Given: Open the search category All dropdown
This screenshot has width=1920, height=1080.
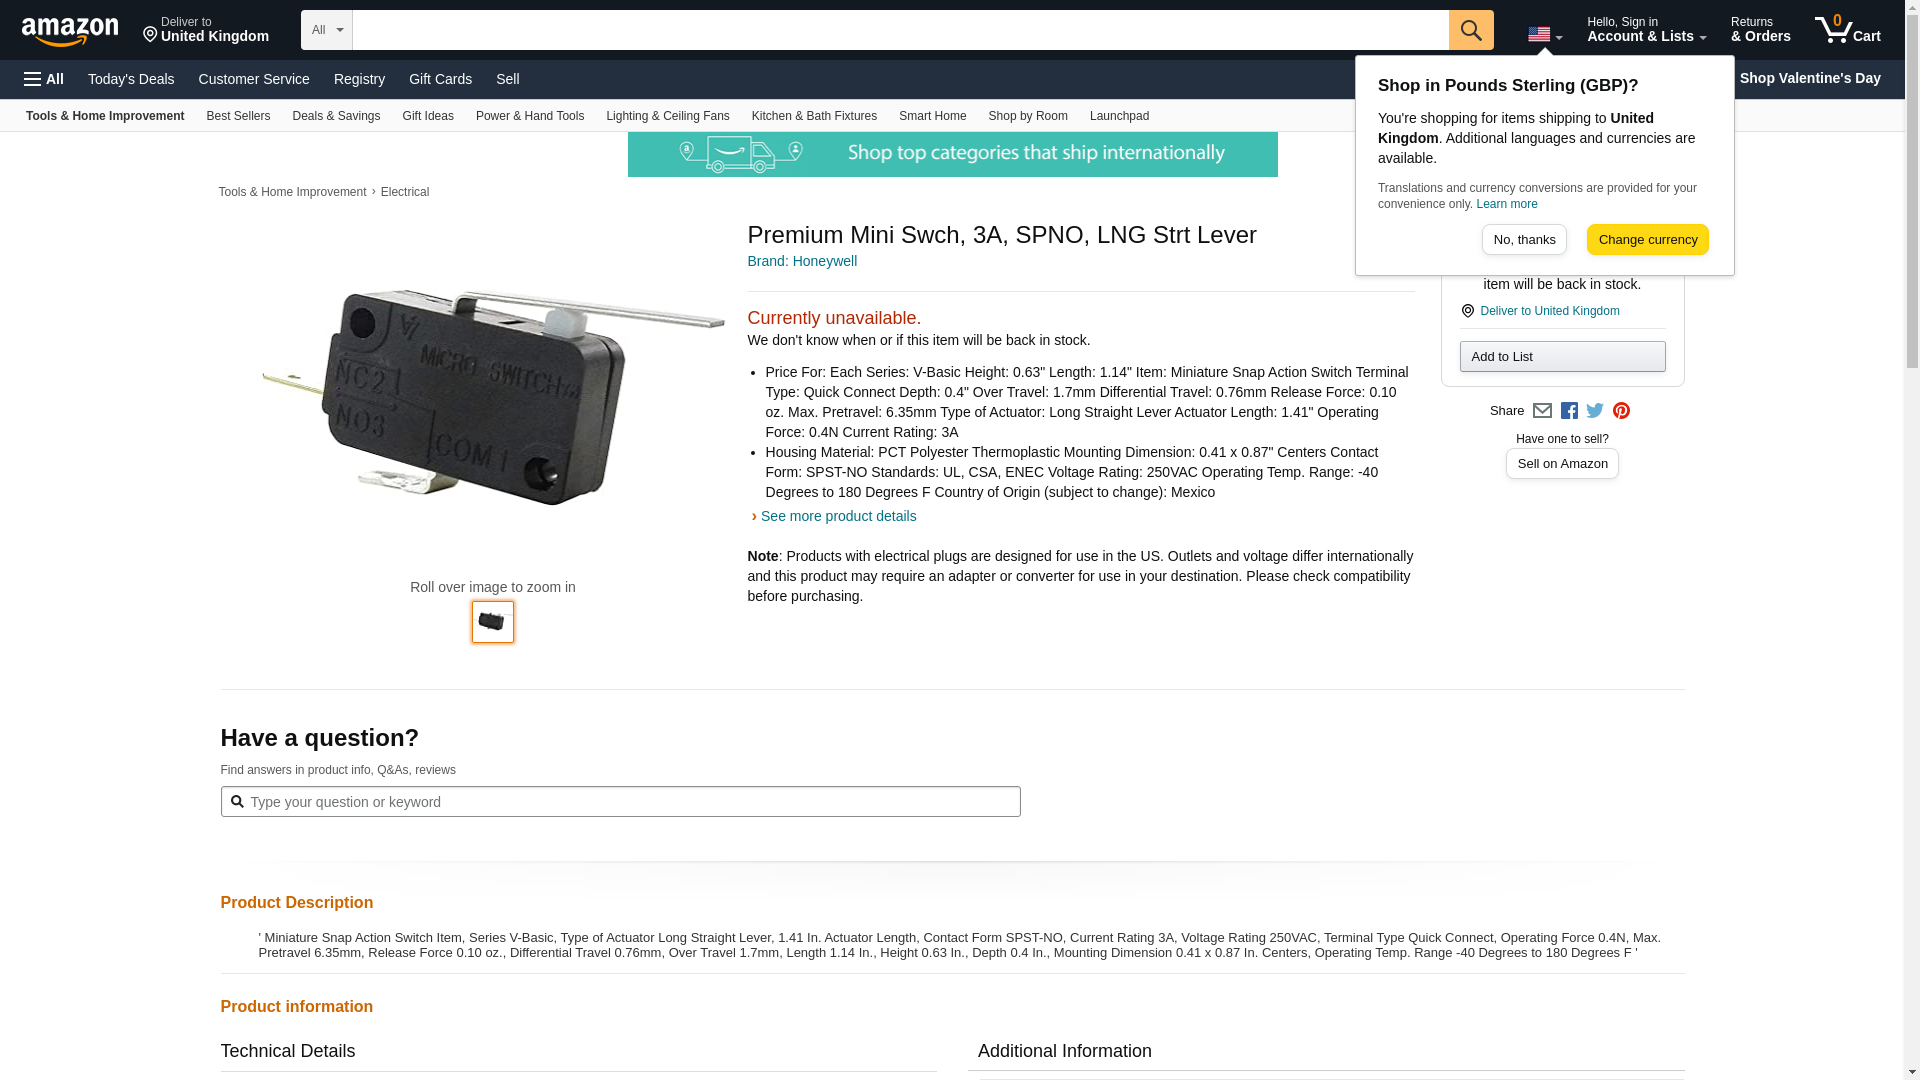Looking at the screenshot, I should 327,30.
